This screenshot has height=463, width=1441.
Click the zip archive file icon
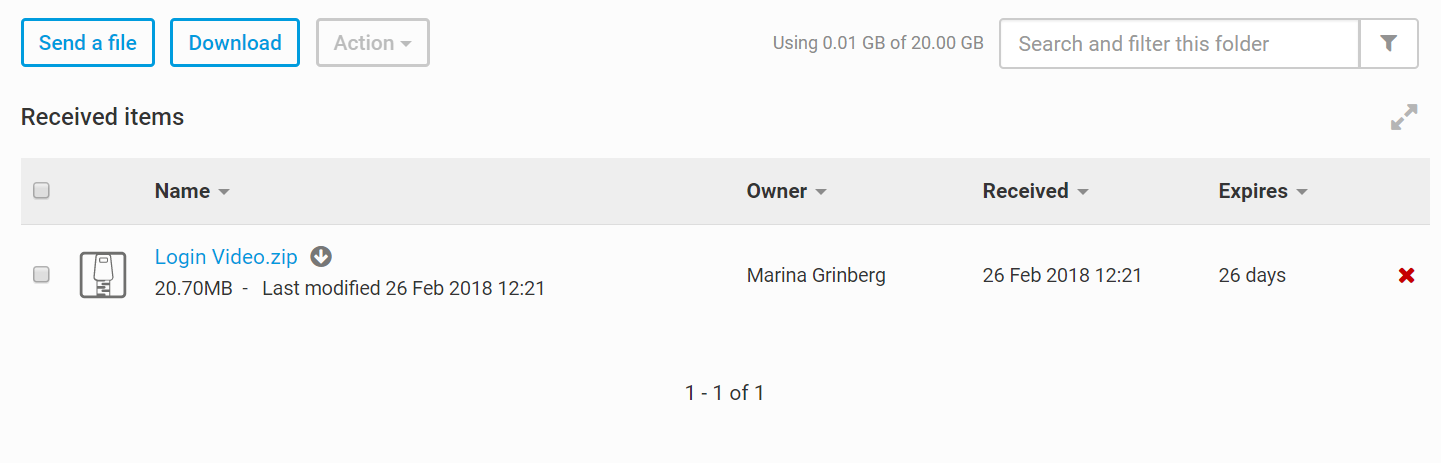(x=103, y=275)
